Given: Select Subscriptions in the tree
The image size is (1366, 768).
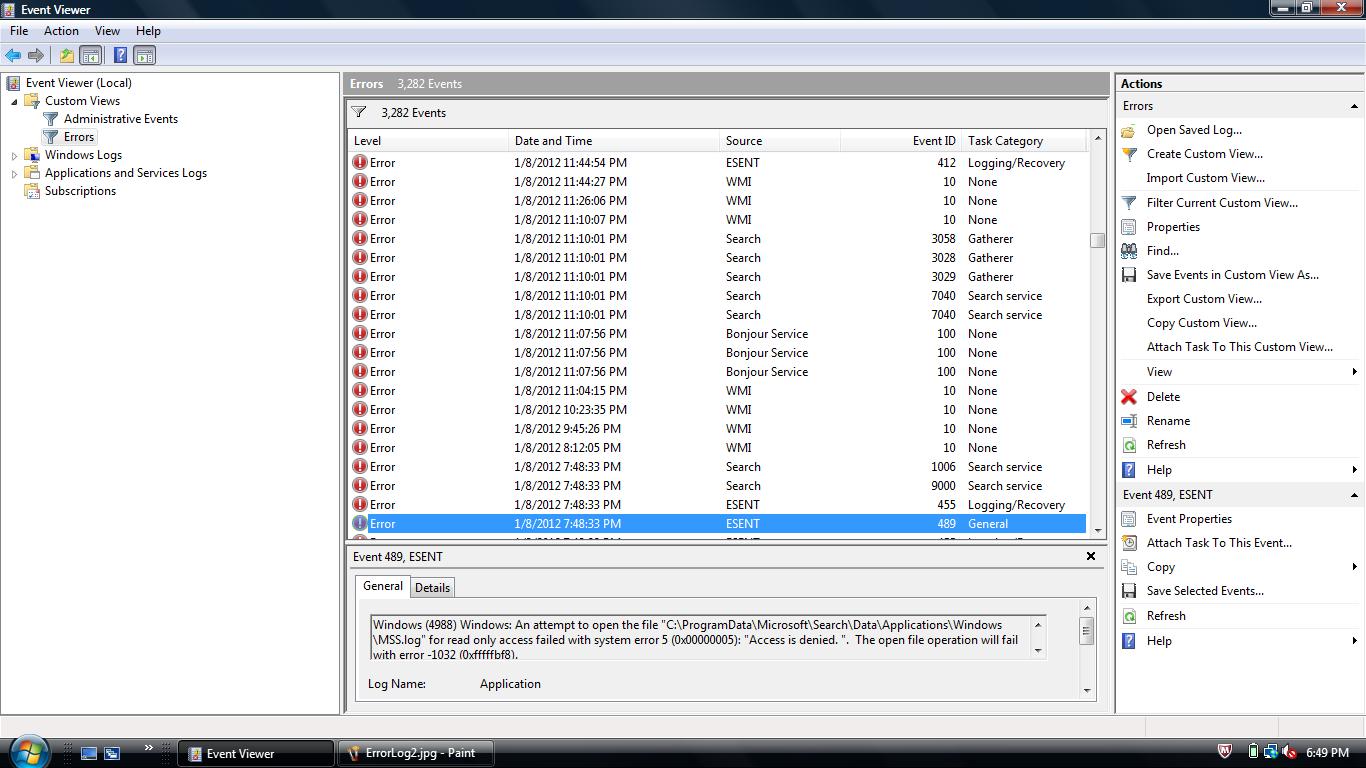Looking at the screenshot, I should tap(80, 191).
